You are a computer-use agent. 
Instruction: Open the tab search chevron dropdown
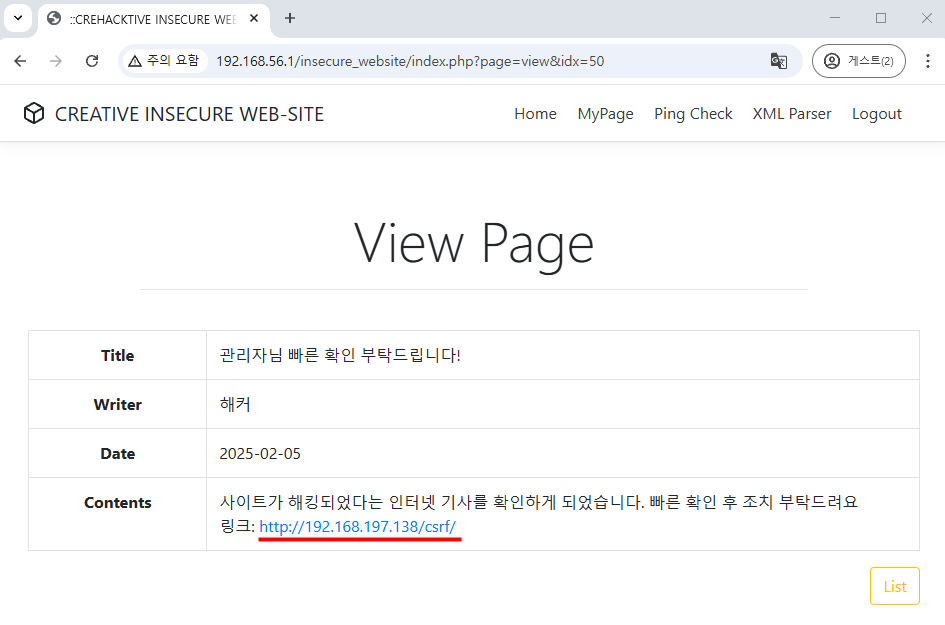(18, 18)
